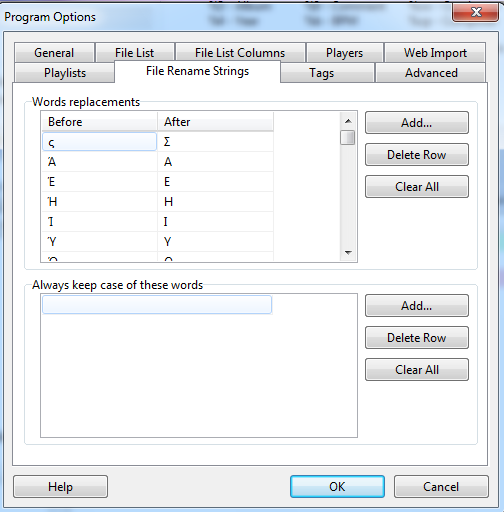Viewport: 504px width, 512px height.
Task: Open the Advanced tab
Action: coord(431,73)
